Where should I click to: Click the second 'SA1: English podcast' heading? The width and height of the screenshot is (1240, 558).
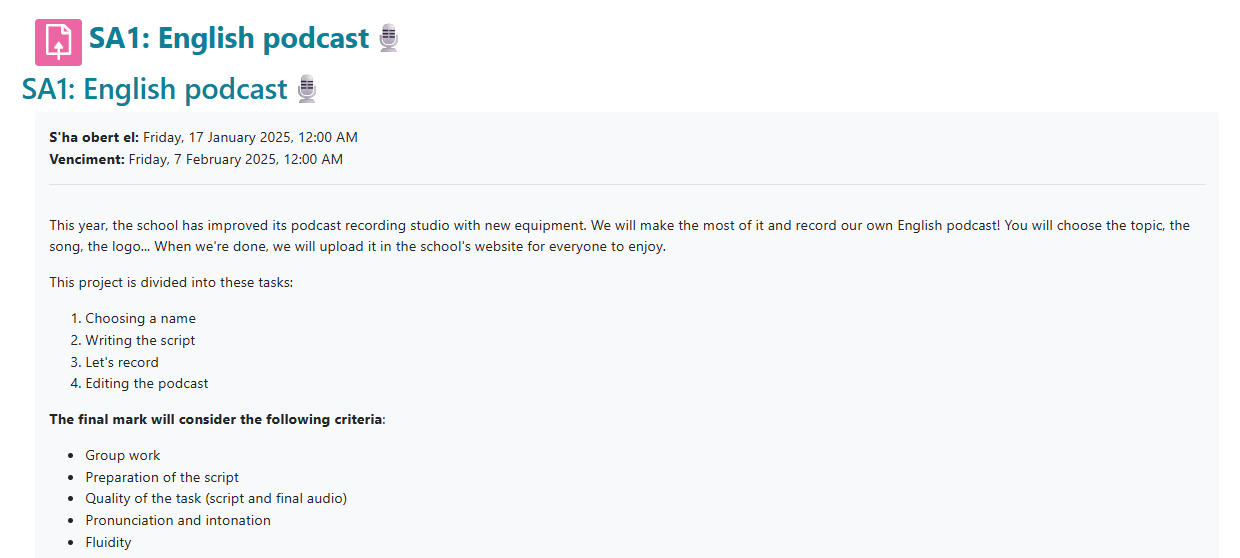click(155, 89)
